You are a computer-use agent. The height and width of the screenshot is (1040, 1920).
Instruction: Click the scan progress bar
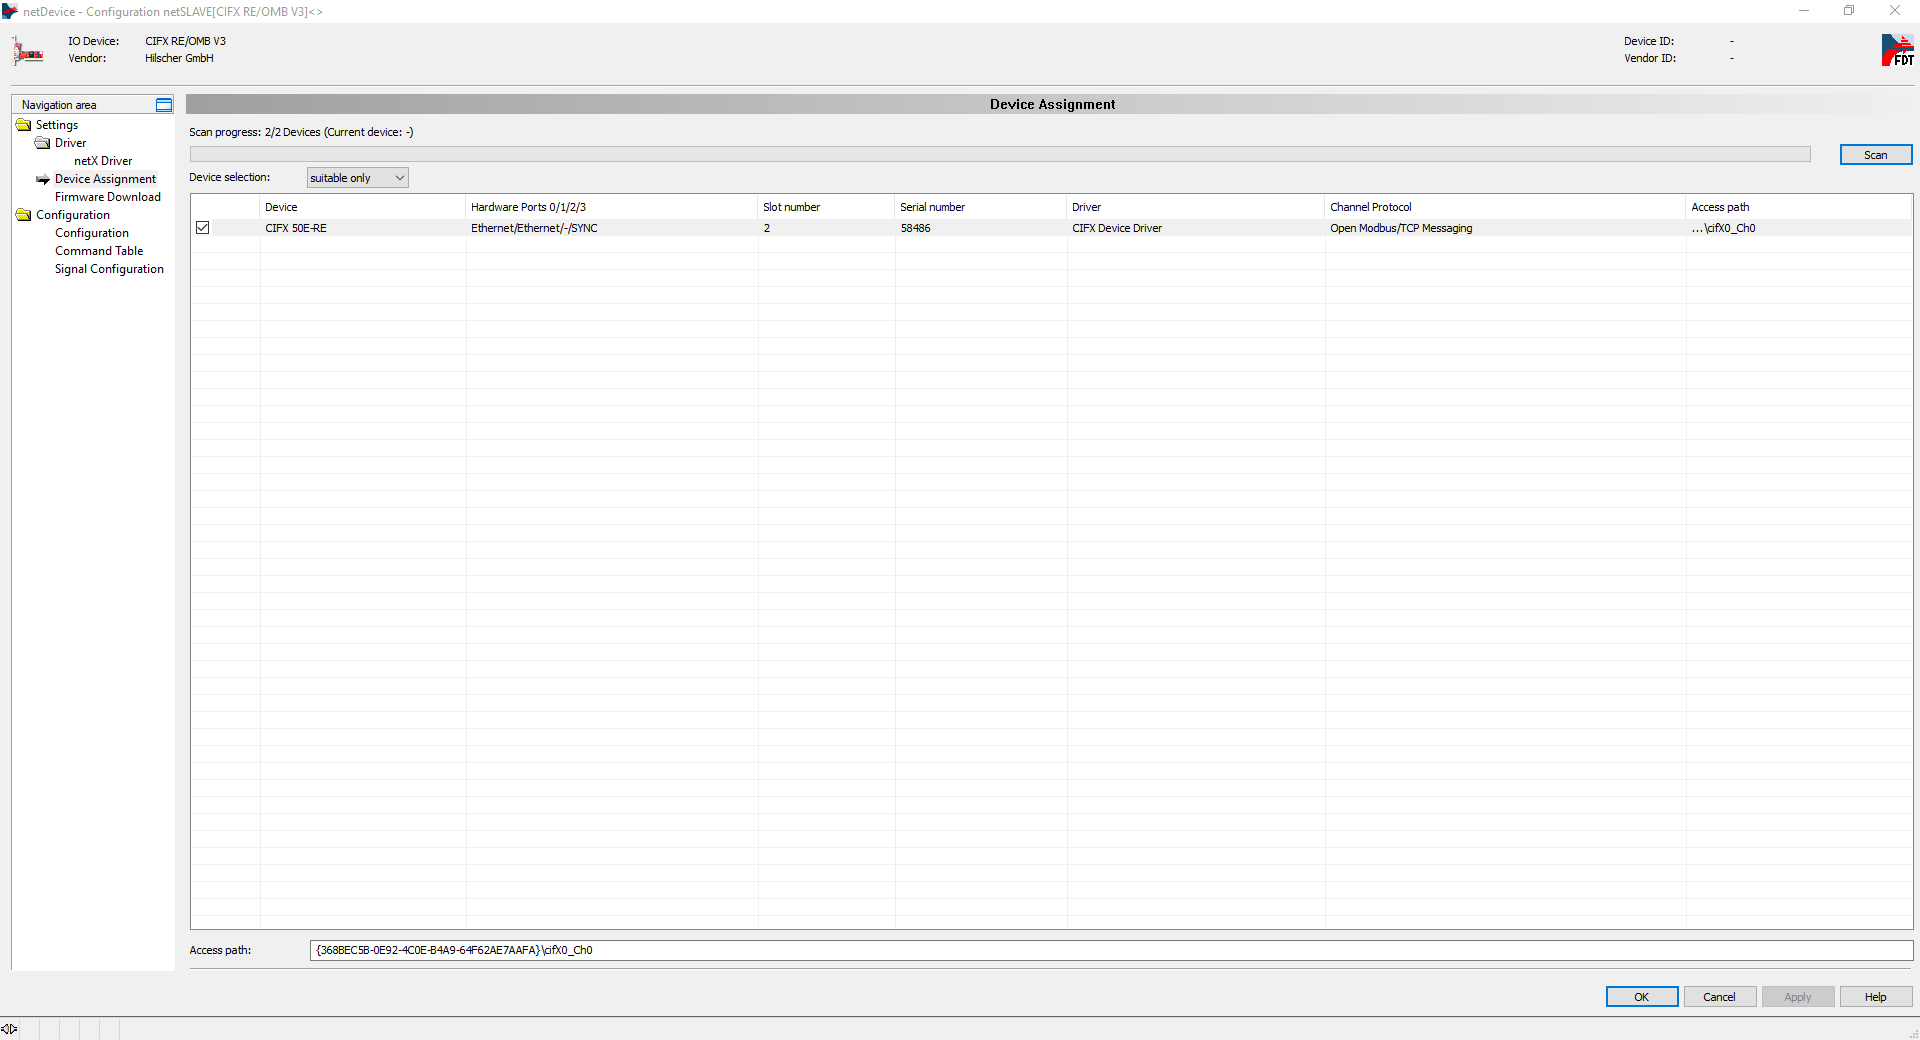click(x=1000, y=154)
